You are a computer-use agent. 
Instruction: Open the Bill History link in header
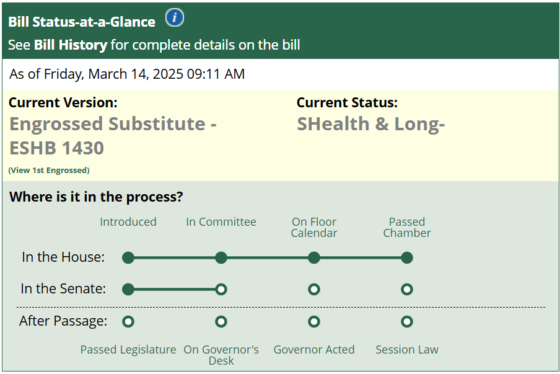click(x=70, y=45)
